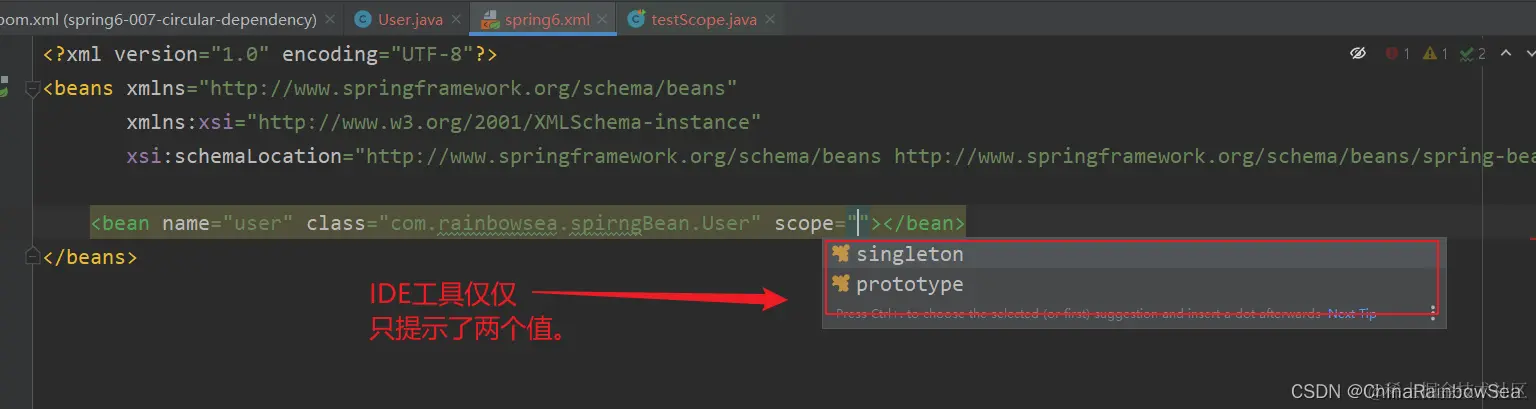Click the User.java class icon
Image resolution: width=1536 pixels, height=409 pixels.
click(x=362, y=19)
